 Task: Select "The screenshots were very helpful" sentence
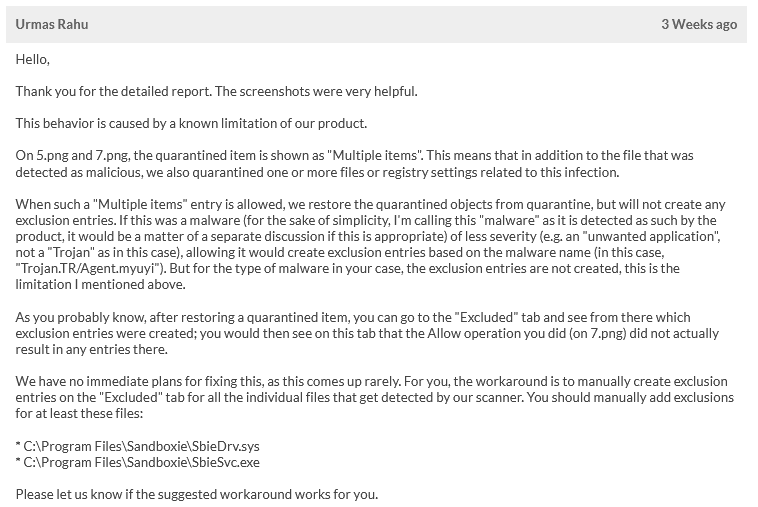pos(316,92)
